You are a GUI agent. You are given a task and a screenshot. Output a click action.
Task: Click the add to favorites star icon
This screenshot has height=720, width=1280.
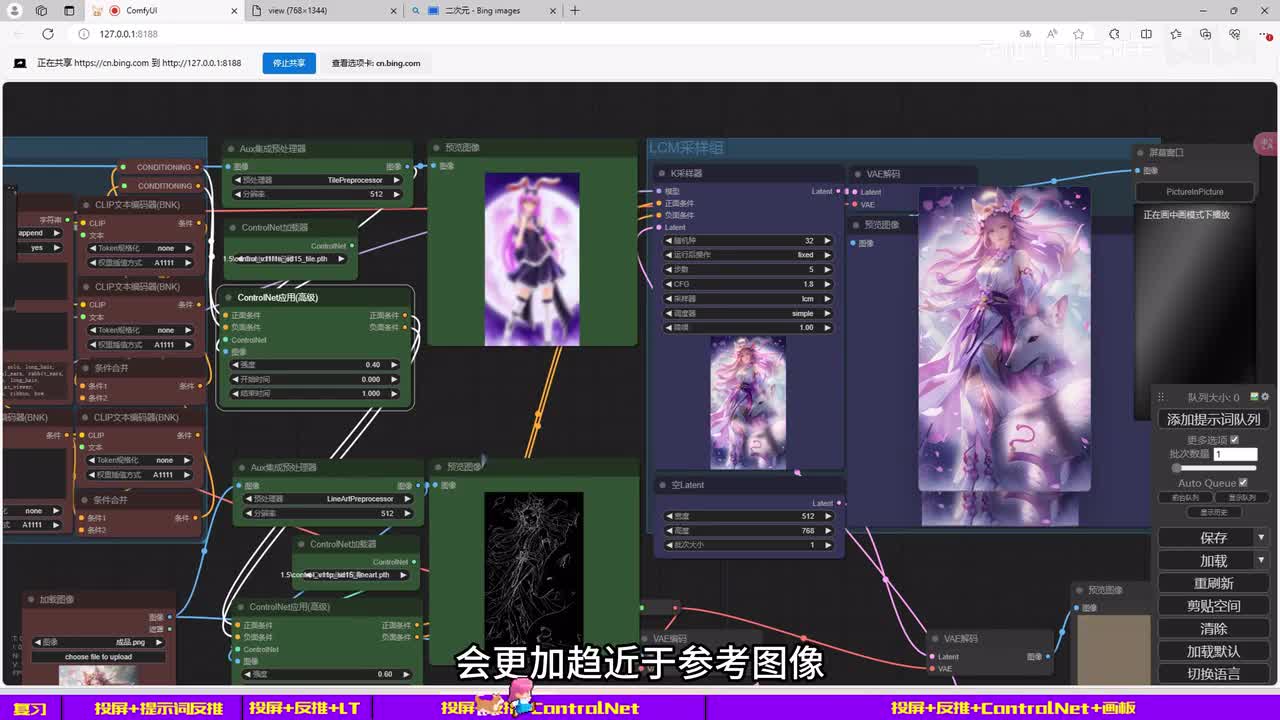1078,34
